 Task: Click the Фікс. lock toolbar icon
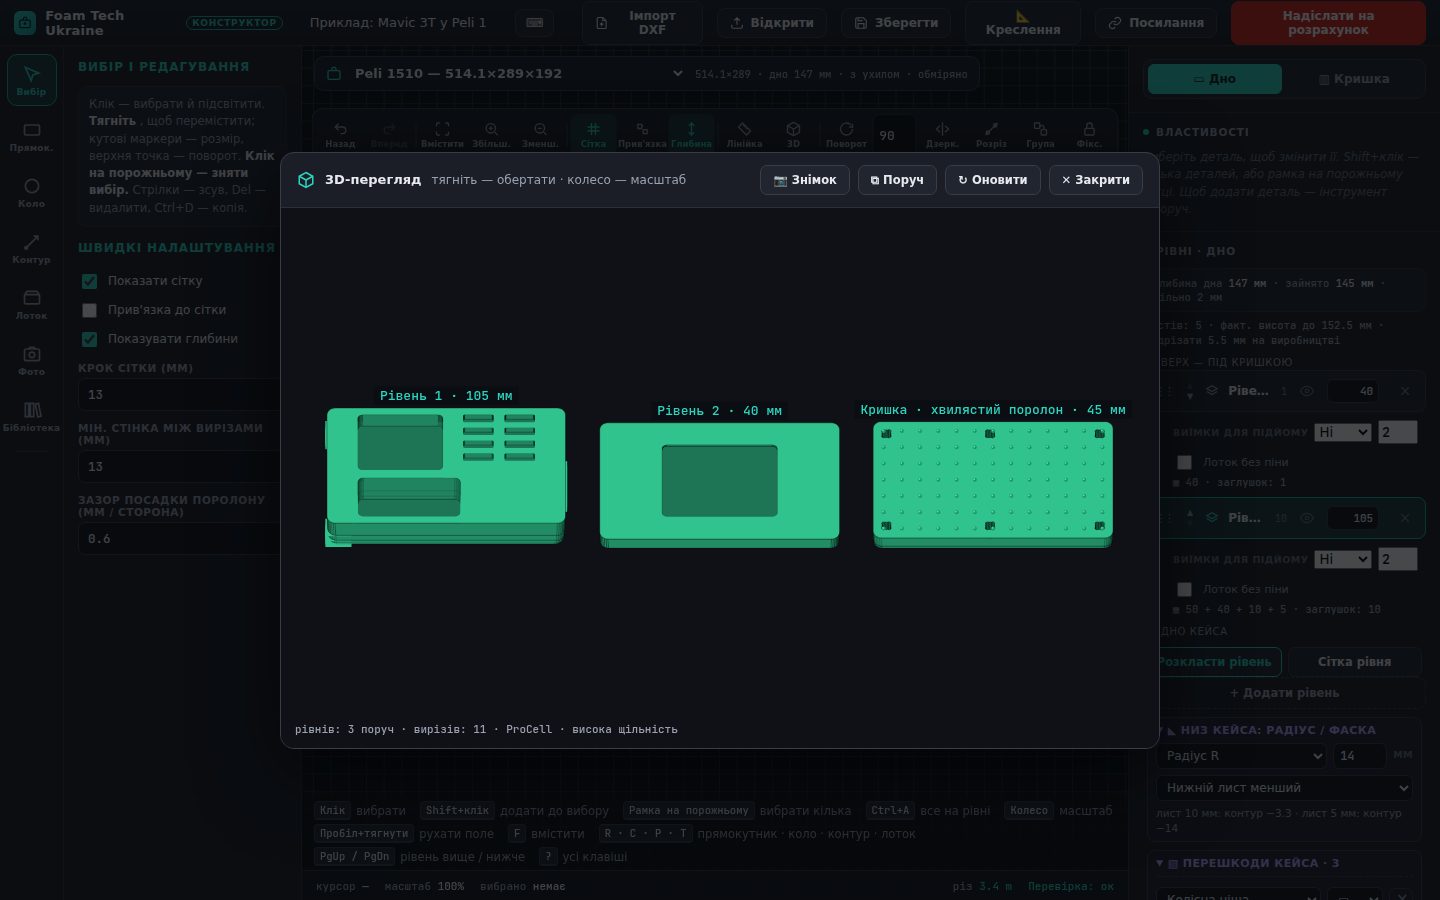point(1089,134)
